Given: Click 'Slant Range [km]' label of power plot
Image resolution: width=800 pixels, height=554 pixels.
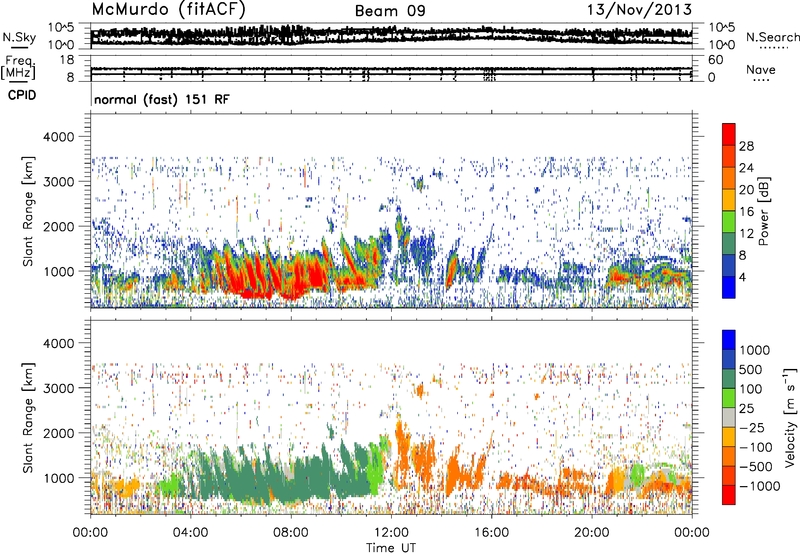Looking at the screenshot, I should [x=28, y=211].
